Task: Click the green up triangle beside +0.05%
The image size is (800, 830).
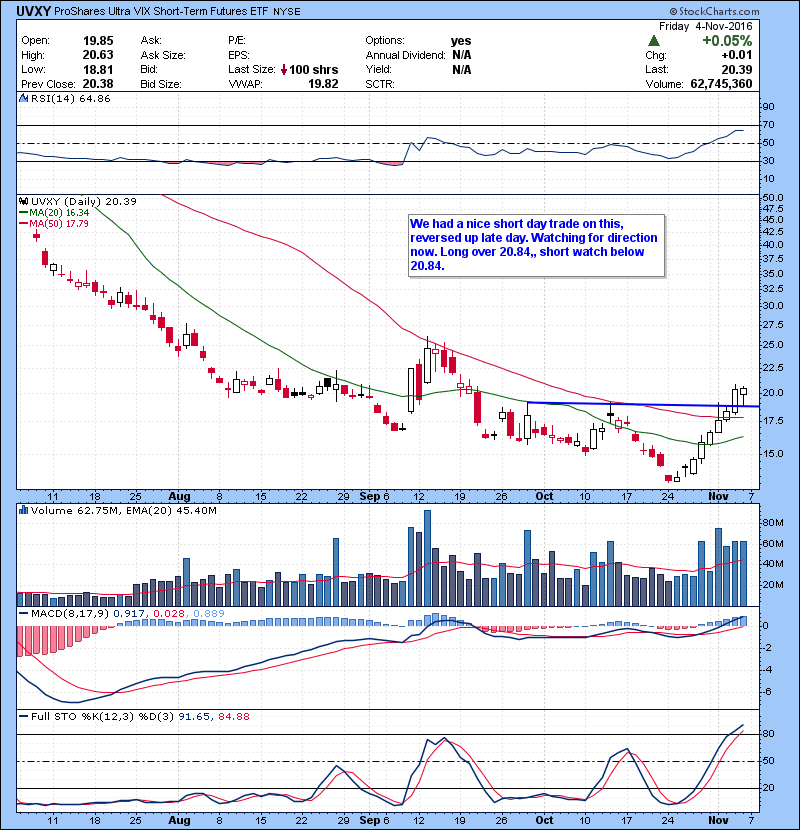Action: (653, 41)
